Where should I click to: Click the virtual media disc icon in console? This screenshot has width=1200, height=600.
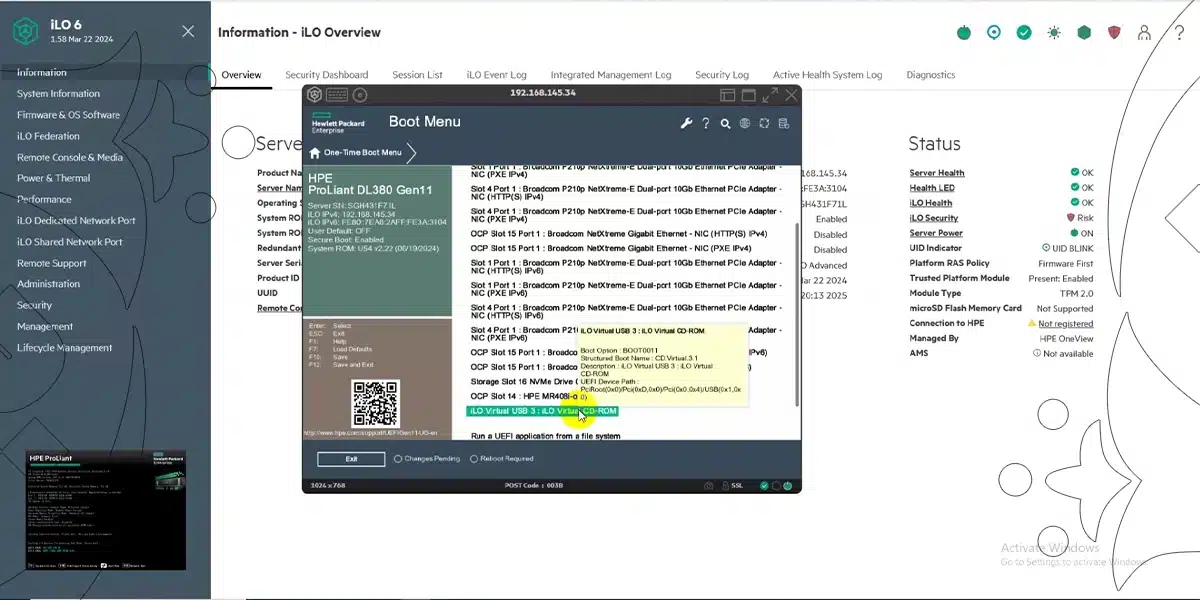[360, 95]
